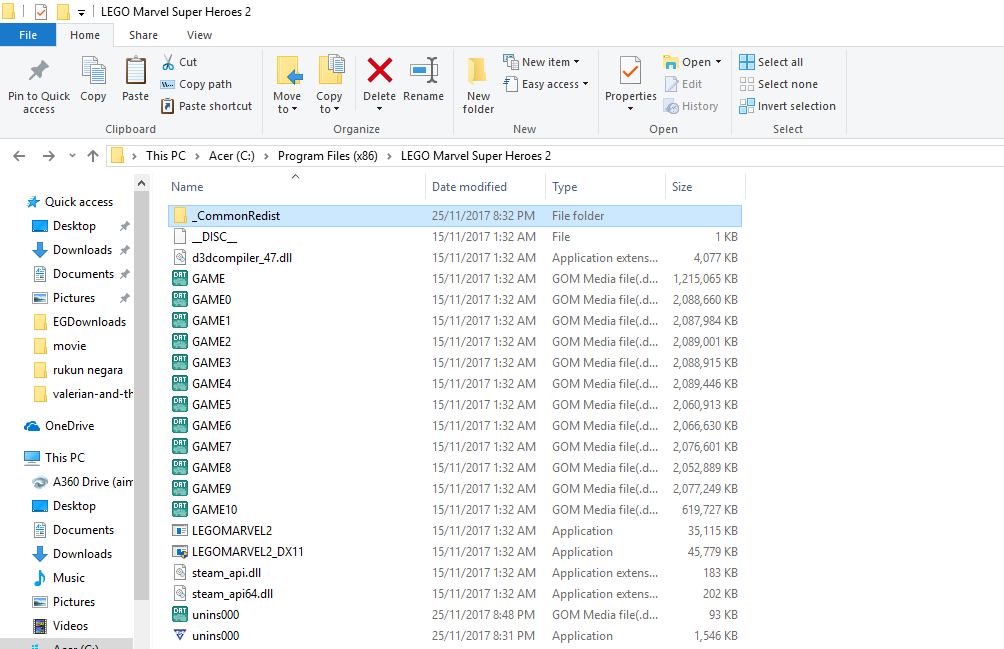Open Music under This PC
This screenshot has height=649, width=1004.
[59, 578]
